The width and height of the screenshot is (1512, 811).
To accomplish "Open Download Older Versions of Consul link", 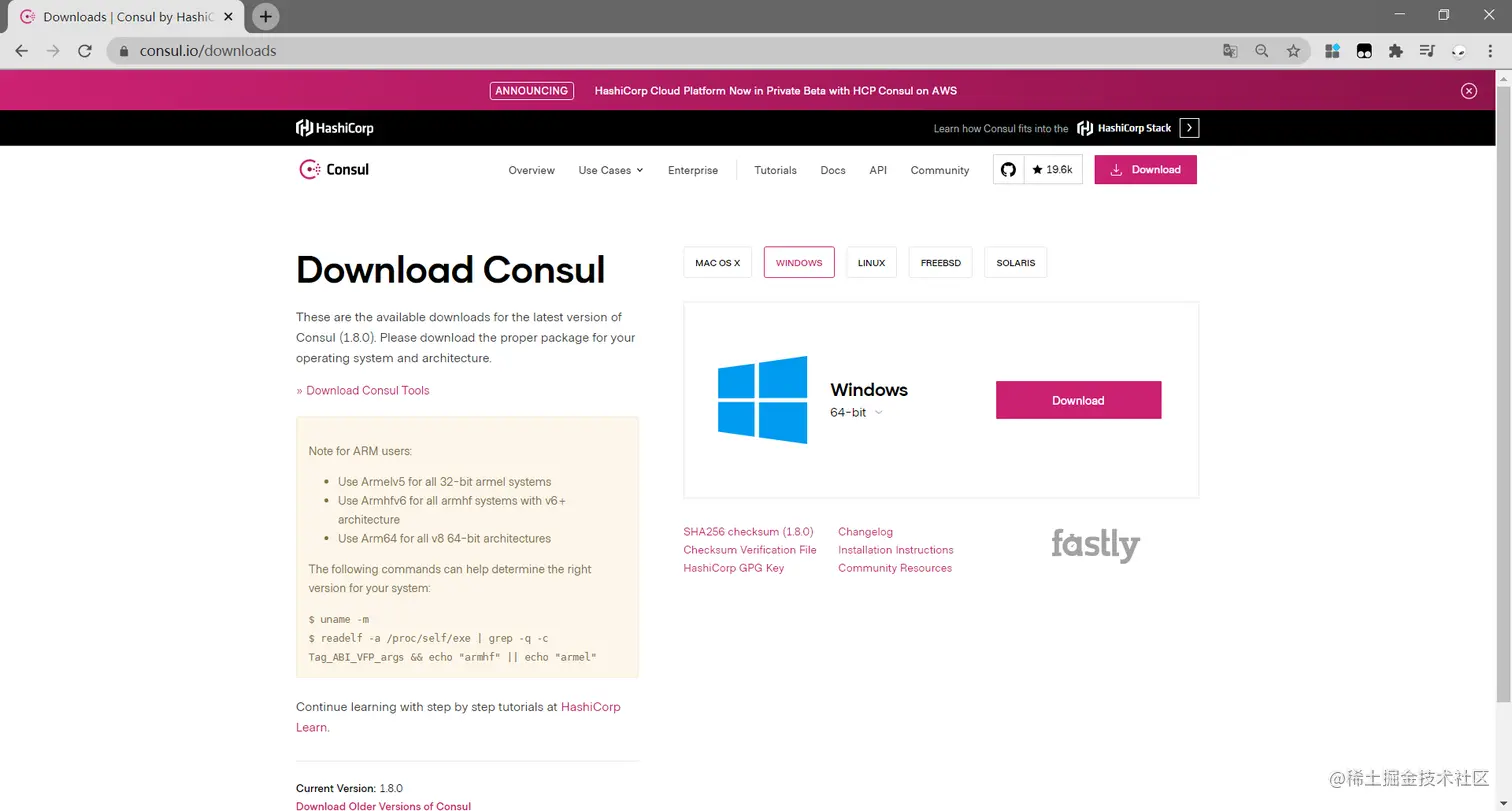I will 383,806.
